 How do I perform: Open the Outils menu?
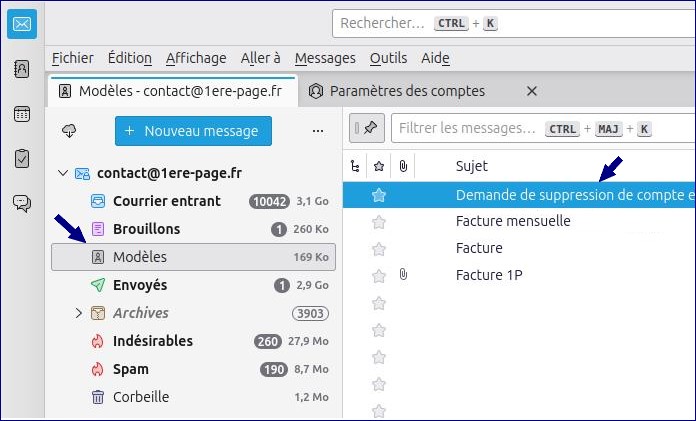pos(388,58)
